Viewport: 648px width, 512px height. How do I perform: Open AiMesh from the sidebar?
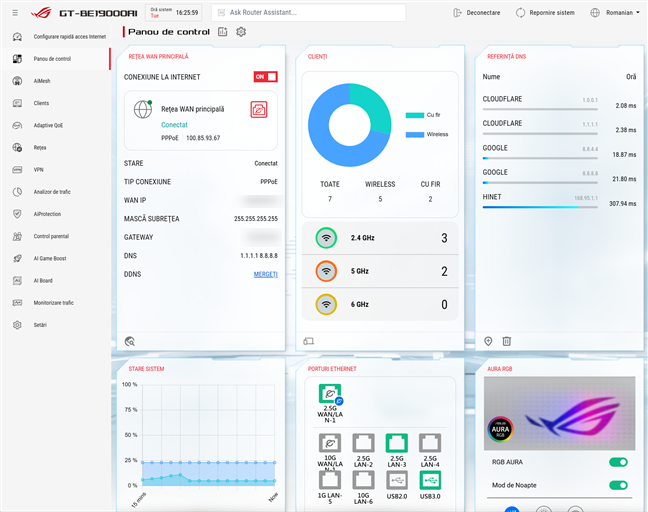(42, 81)
